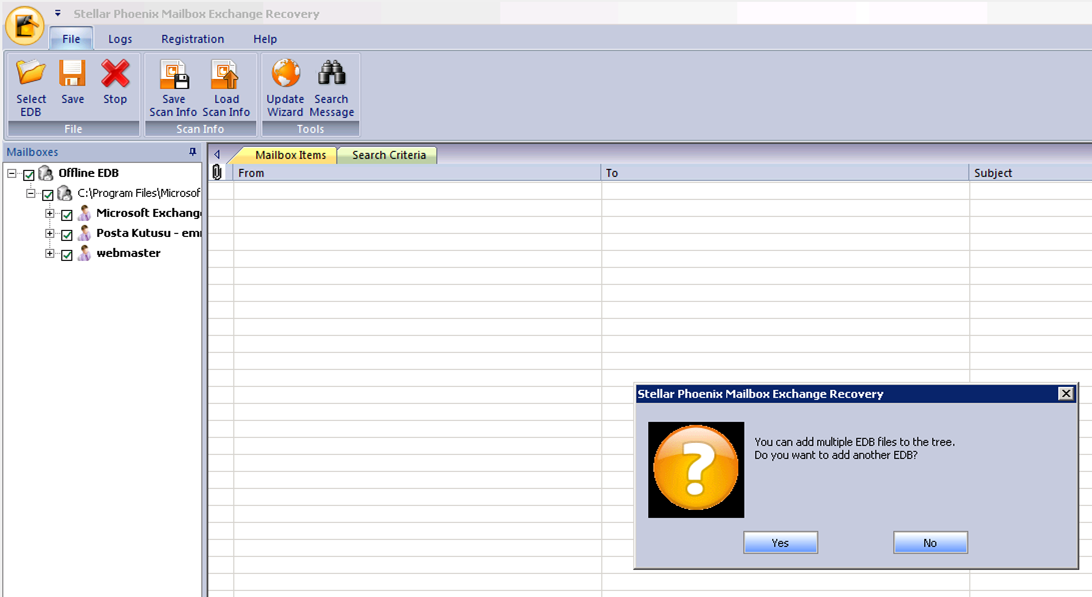Collapse the Offline EDB tree node
This screenshot has height=597, width=1092.
click(x=12, y=173)
